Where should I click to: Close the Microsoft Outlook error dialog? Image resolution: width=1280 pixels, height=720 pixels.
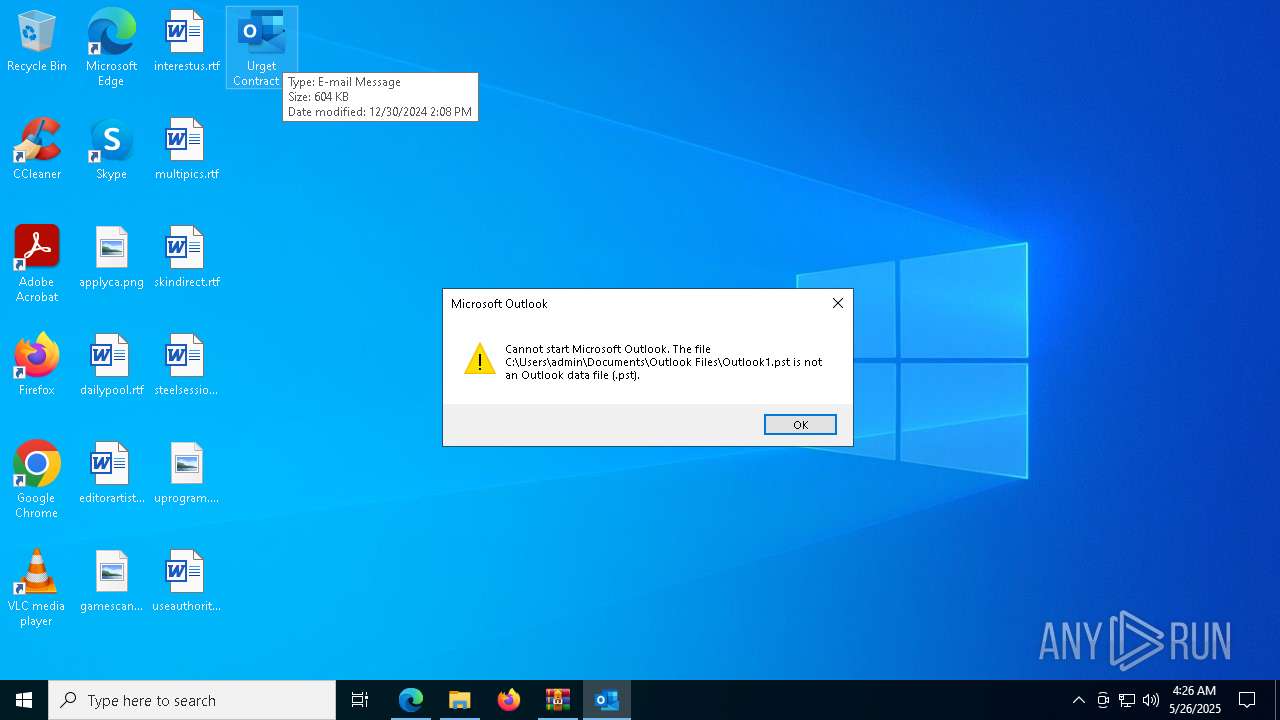[x=838, y=303]
